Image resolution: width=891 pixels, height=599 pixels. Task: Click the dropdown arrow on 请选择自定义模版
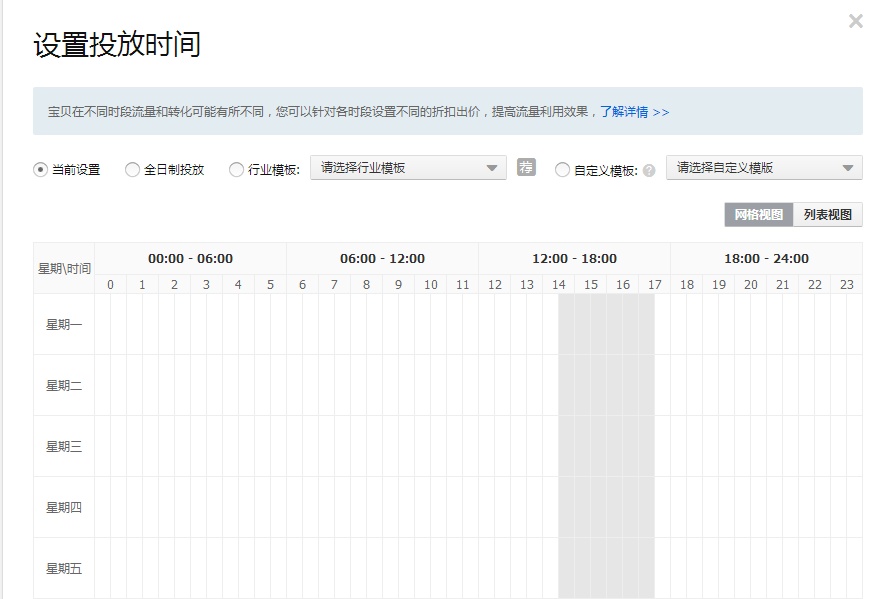[849, 168]
